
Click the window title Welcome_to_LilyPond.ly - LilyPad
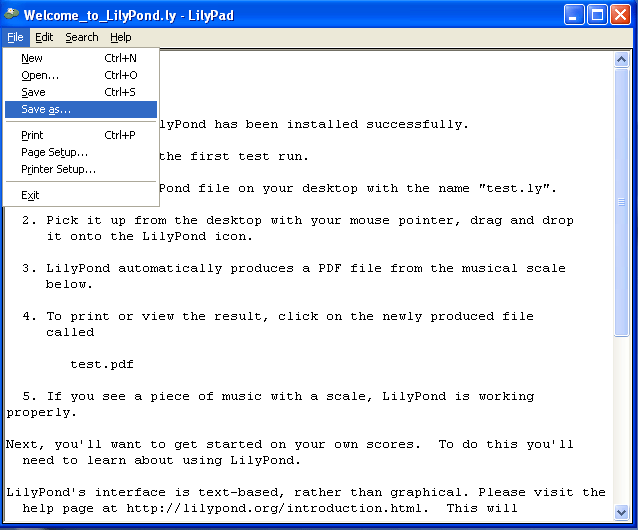coord(129,15)
